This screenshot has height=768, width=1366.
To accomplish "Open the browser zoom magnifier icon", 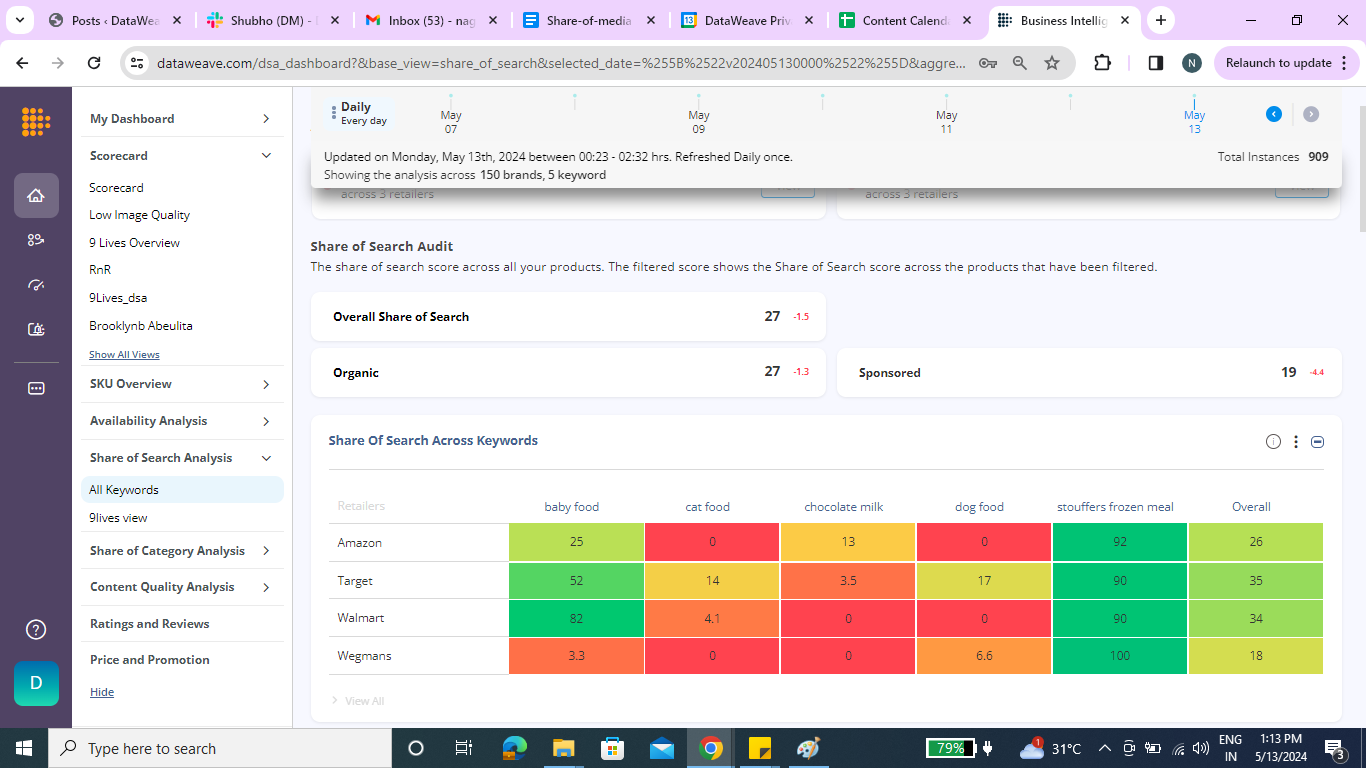I will point(1020,62).
